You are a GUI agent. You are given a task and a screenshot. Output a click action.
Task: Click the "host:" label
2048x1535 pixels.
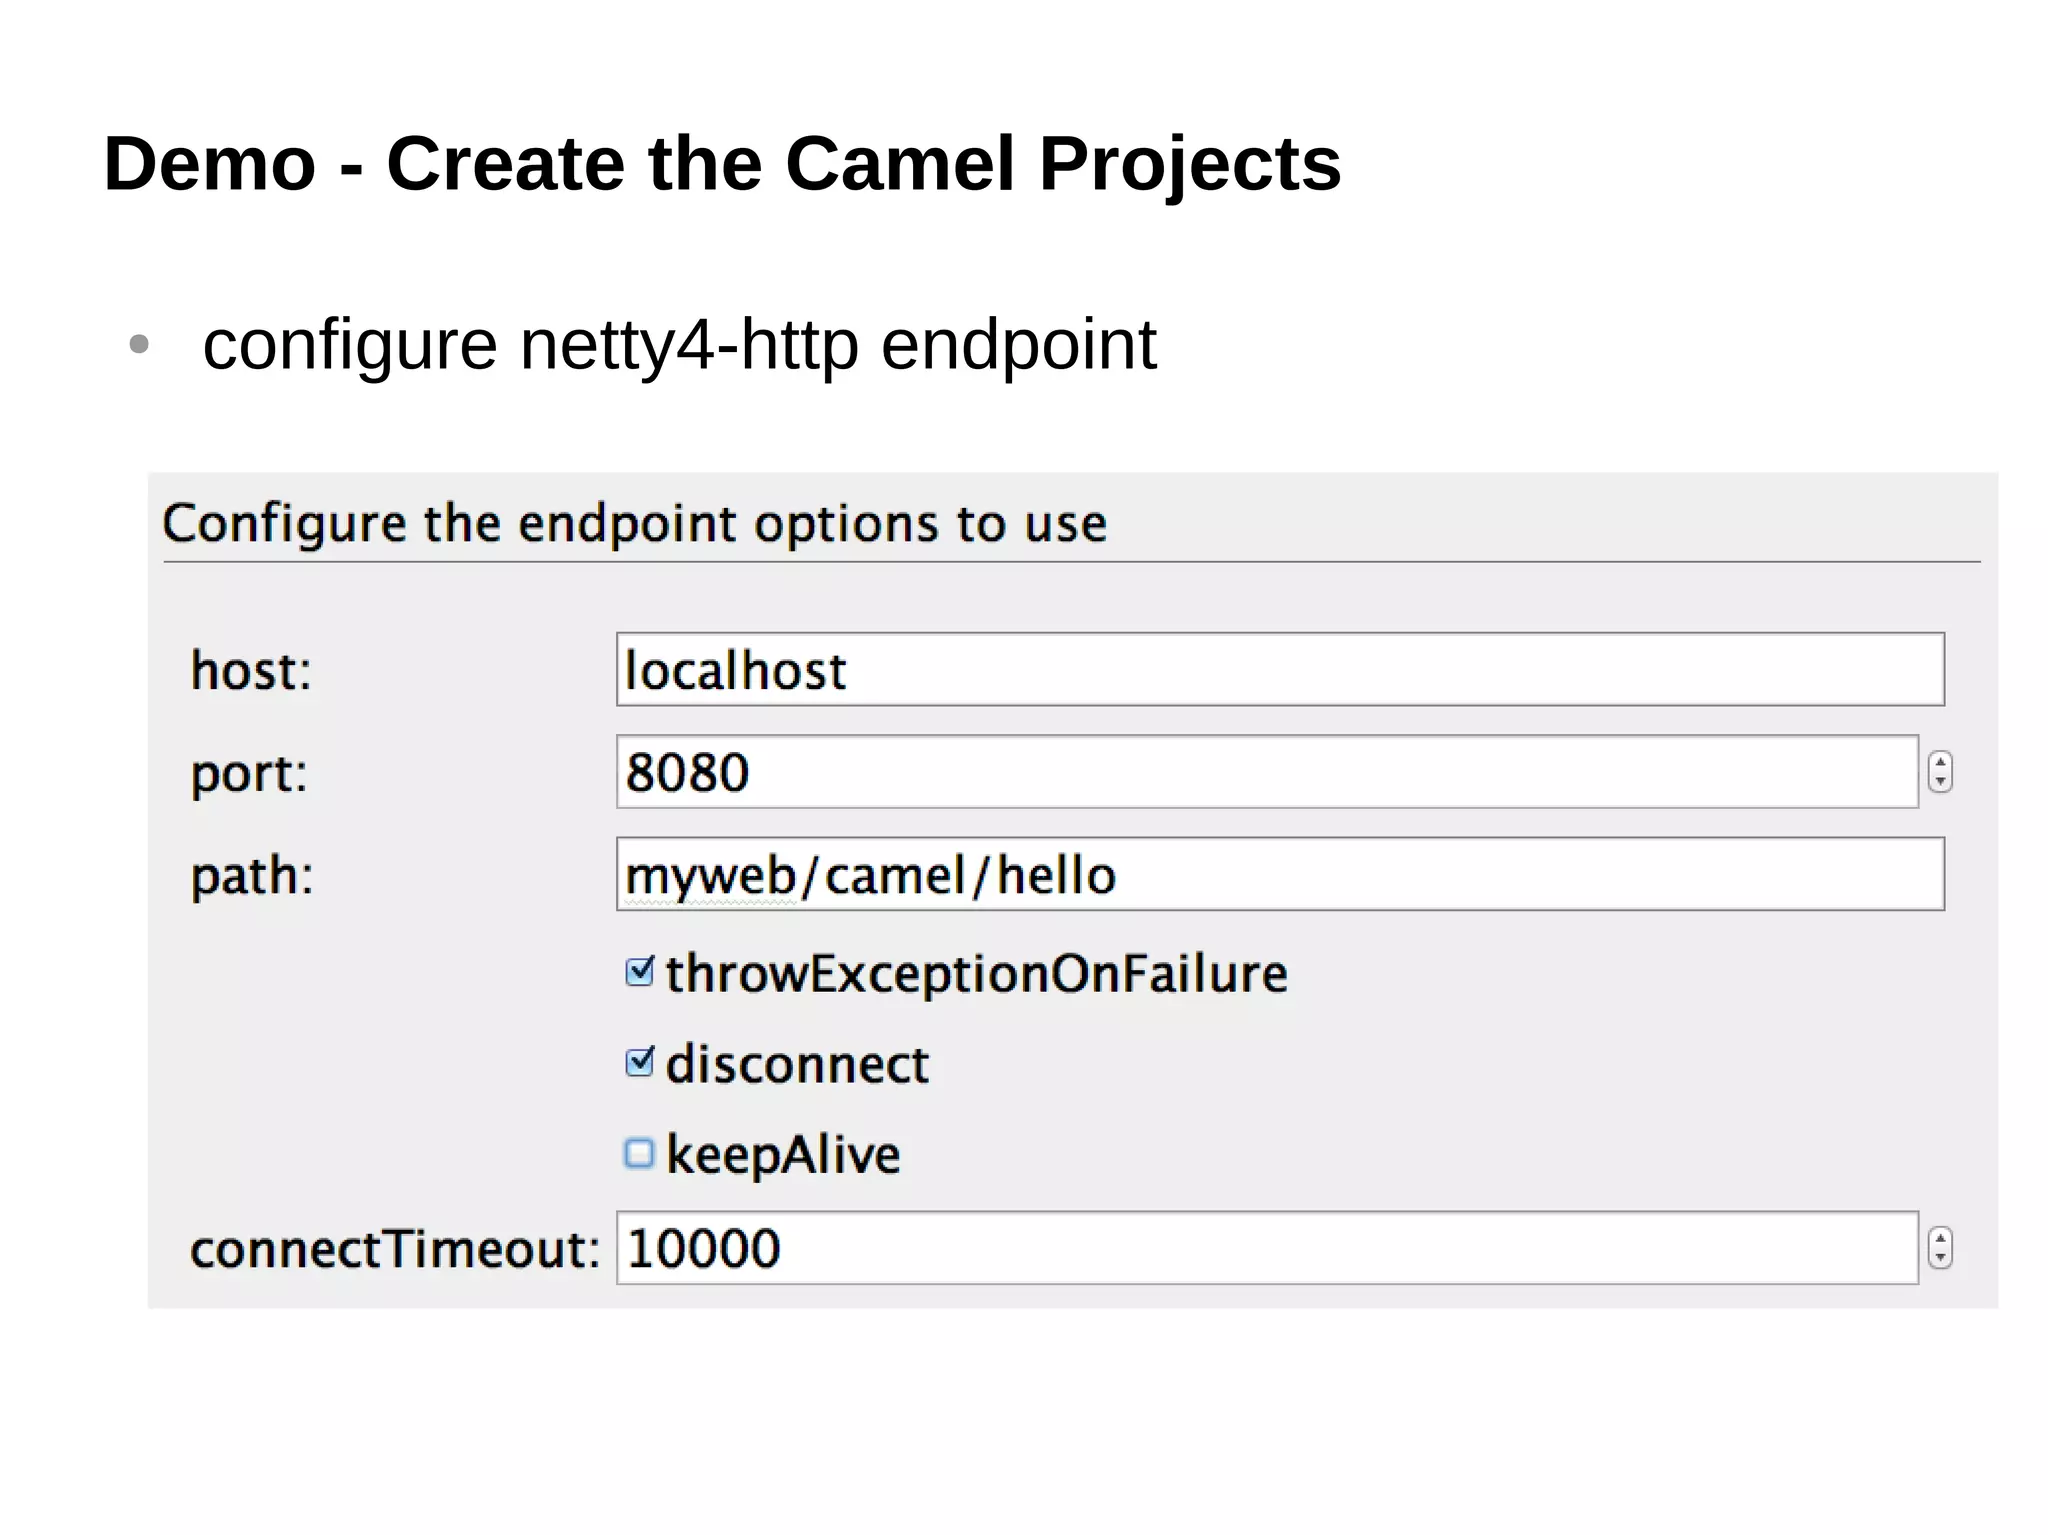(x=251, y=670)
